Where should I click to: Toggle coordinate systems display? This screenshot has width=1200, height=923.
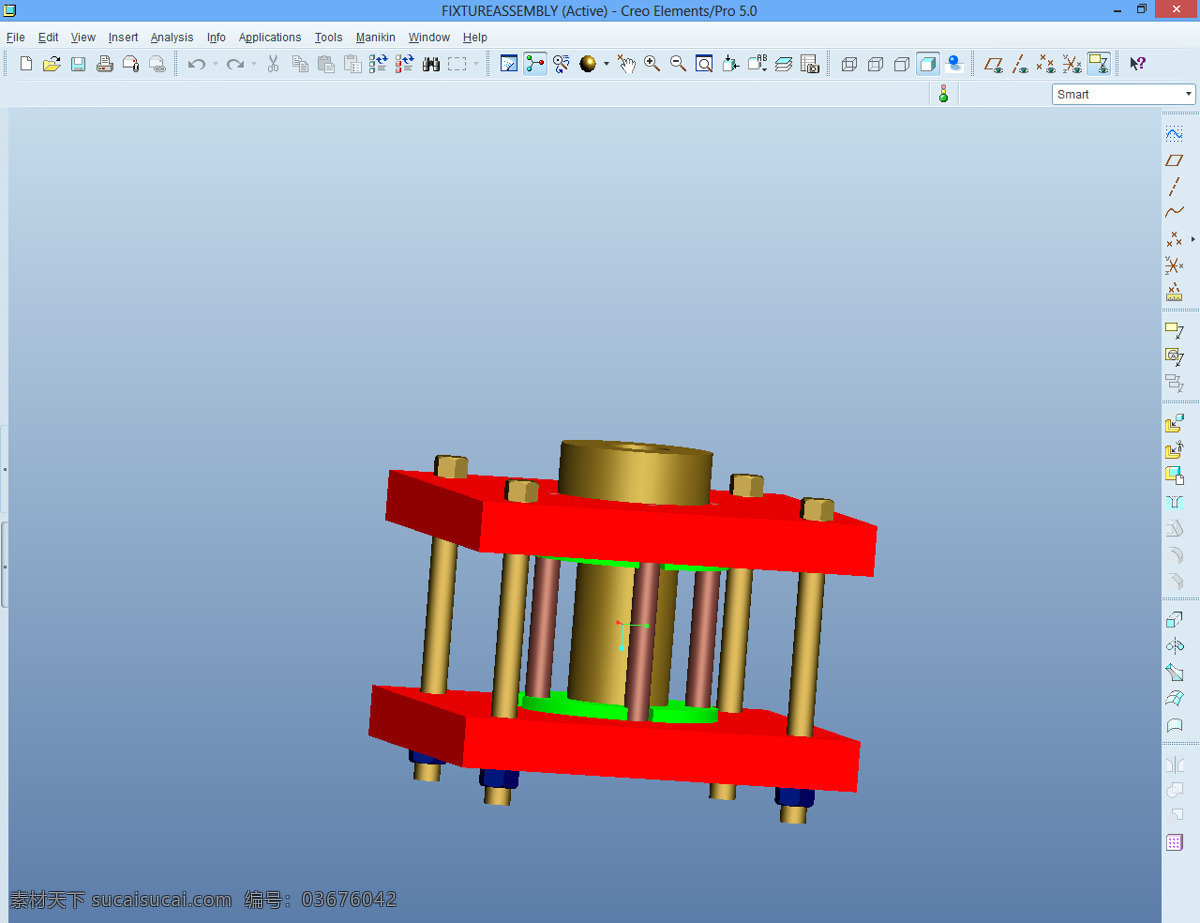pyautogui.click(x=1071, y=64)
